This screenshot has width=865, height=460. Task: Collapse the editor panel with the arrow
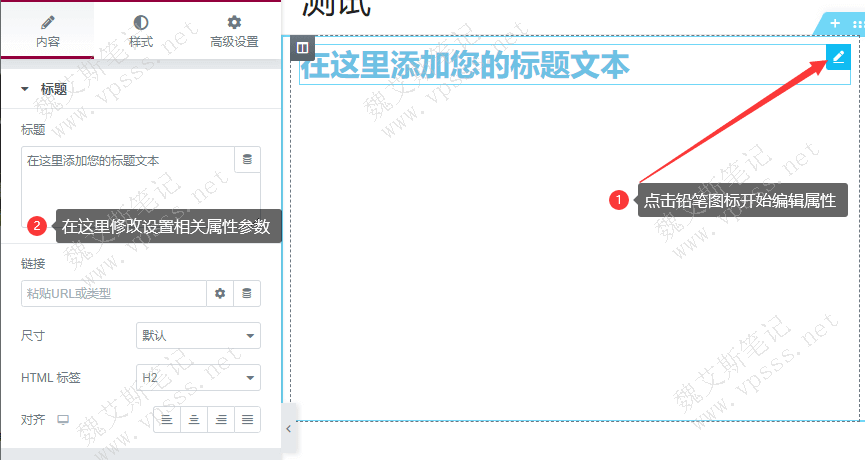[x=289, y=429]
